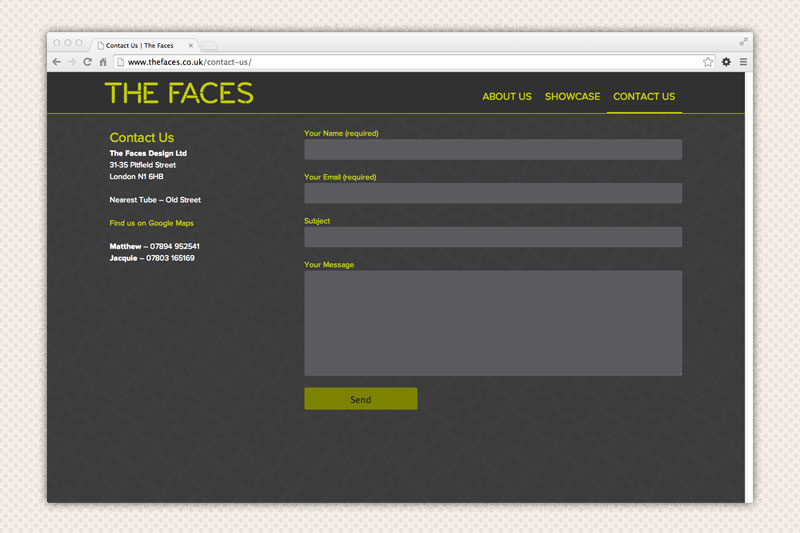Bookmark the page with star icon
The image size is (800, 533).
coord(708,62)
